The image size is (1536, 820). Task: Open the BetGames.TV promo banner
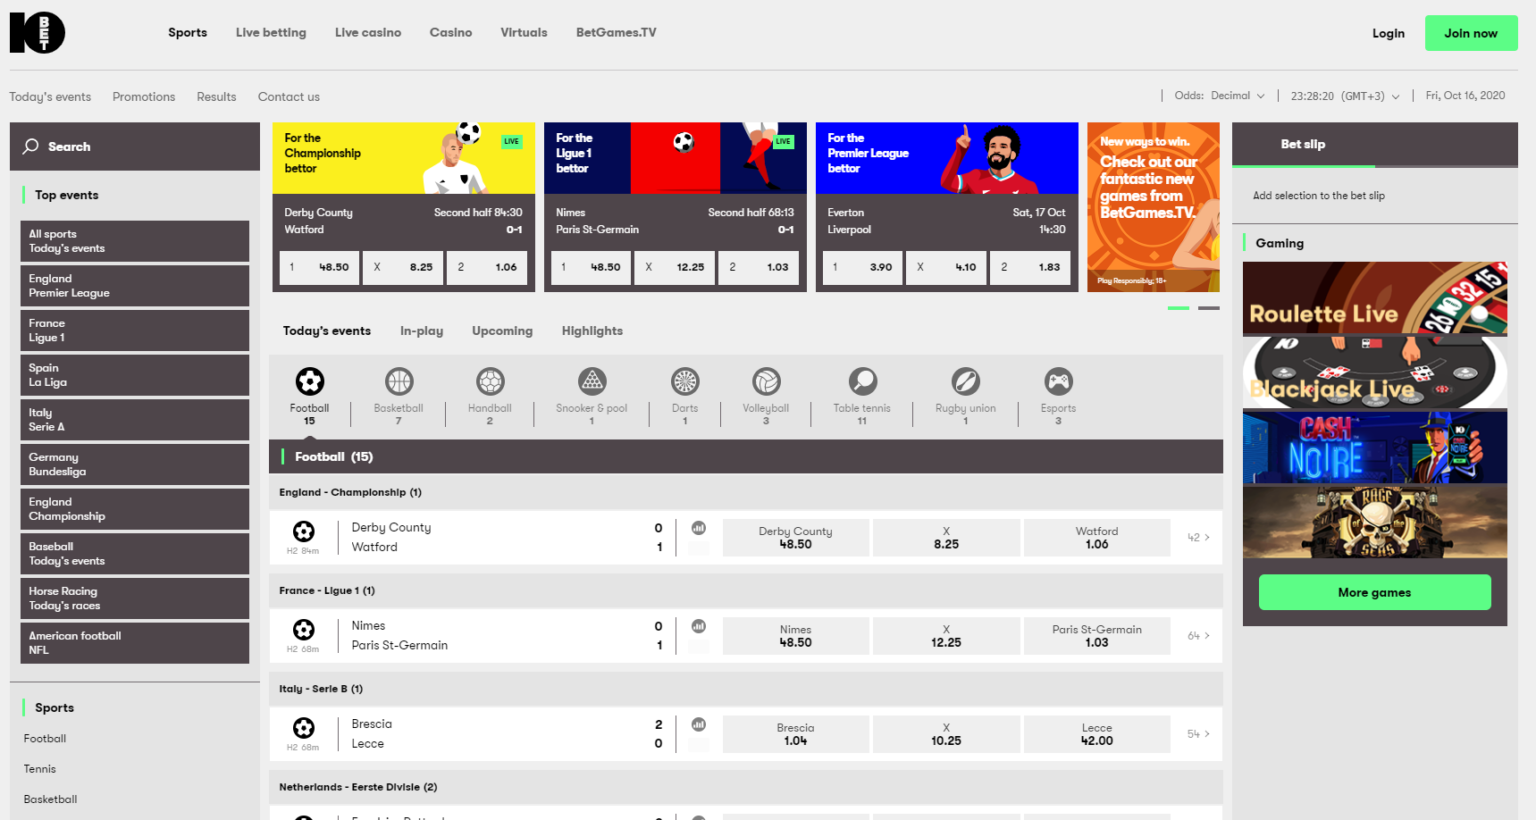(x=1153, y=207)
